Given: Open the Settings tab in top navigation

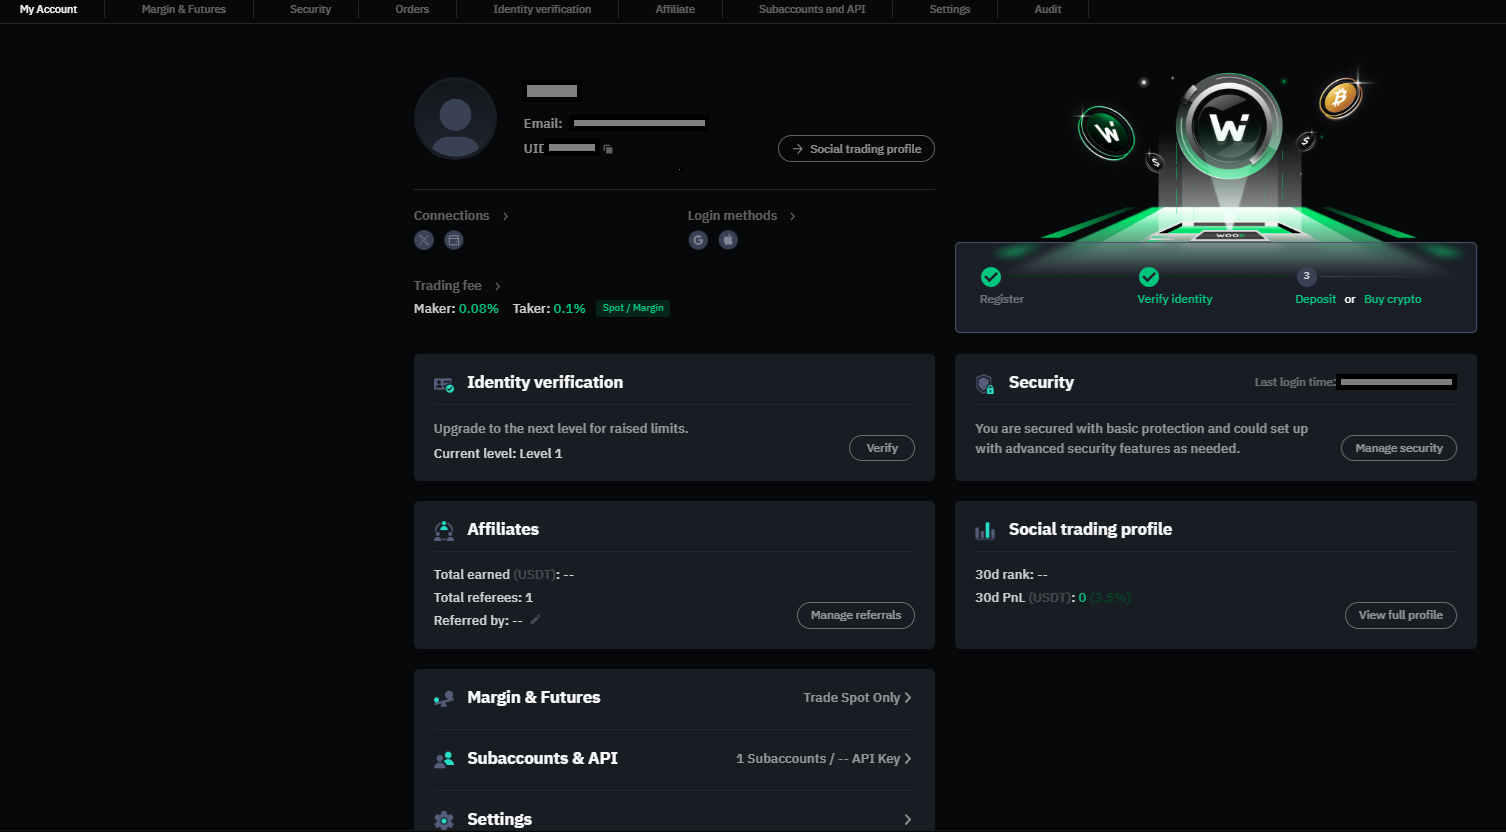Looking at the screenshot, I should (950, 9).
